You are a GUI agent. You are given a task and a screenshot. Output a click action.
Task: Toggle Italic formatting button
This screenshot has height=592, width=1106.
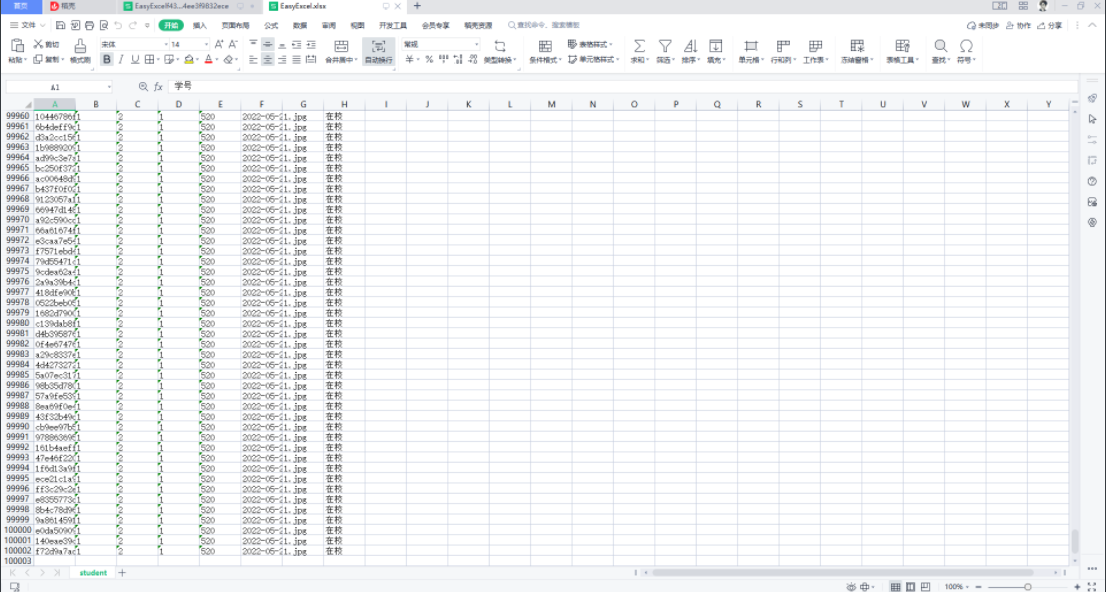point(121,60)
